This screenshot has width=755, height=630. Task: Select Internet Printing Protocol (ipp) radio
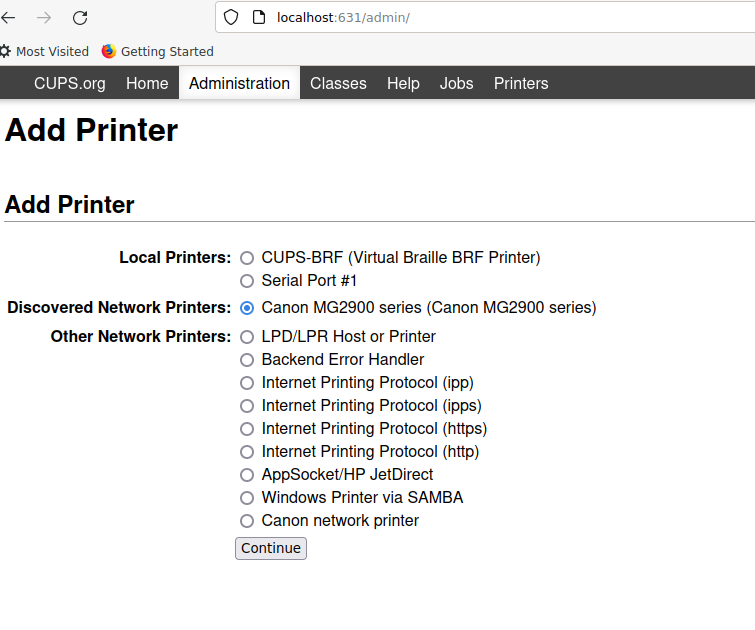[x=247, y=383]
